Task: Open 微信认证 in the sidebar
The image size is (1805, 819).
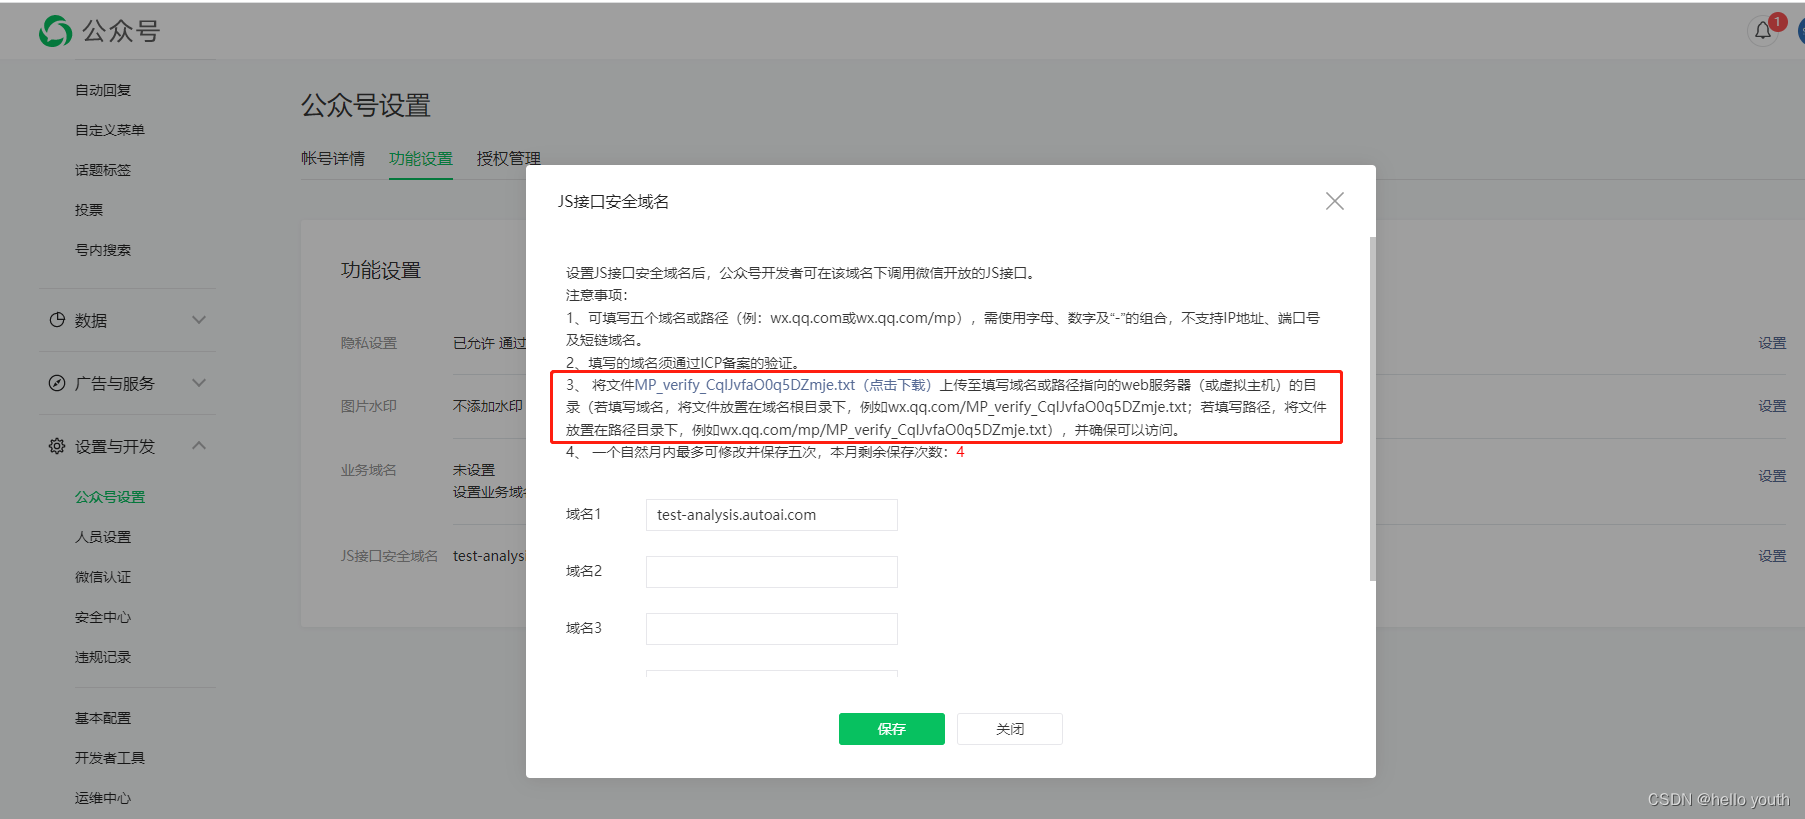Action: click(103, 577)
